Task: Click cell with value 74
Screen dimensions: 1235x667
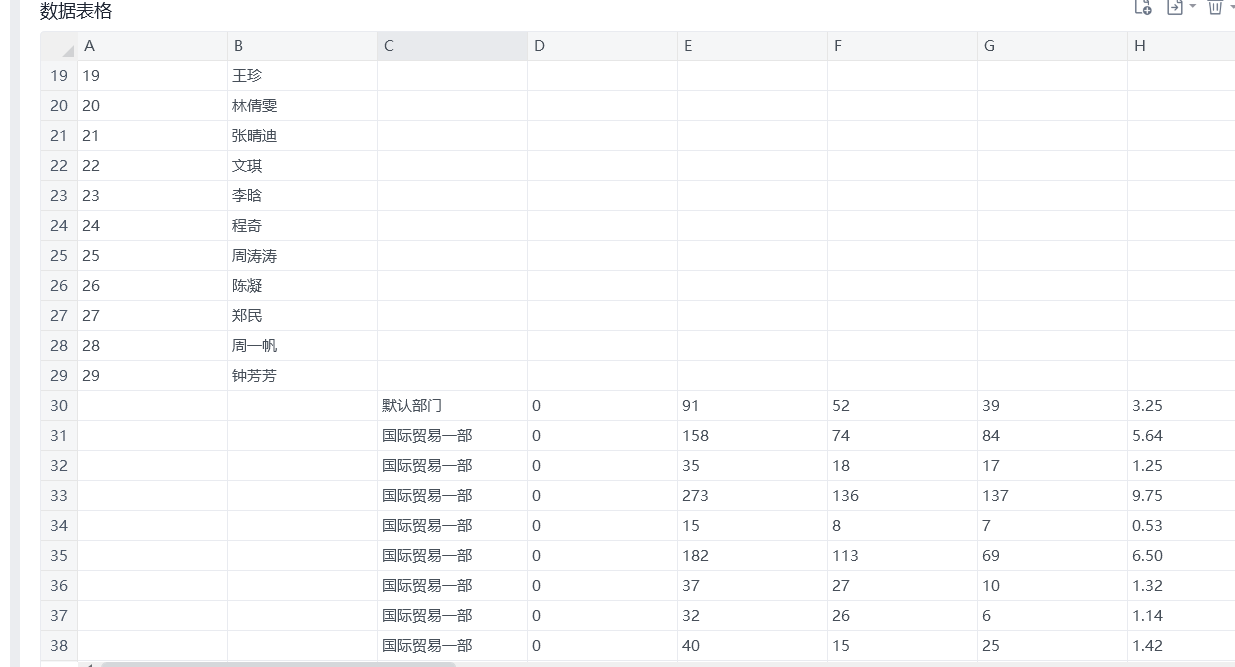Action: tap(903, 436)
